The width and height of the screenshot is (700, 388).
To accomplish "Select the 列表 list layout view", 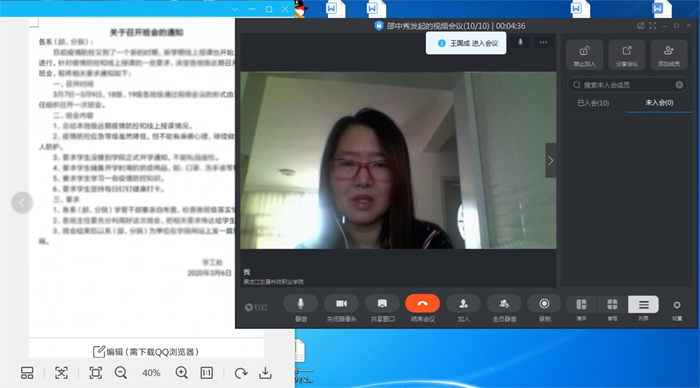I will (x=643, y=305).
